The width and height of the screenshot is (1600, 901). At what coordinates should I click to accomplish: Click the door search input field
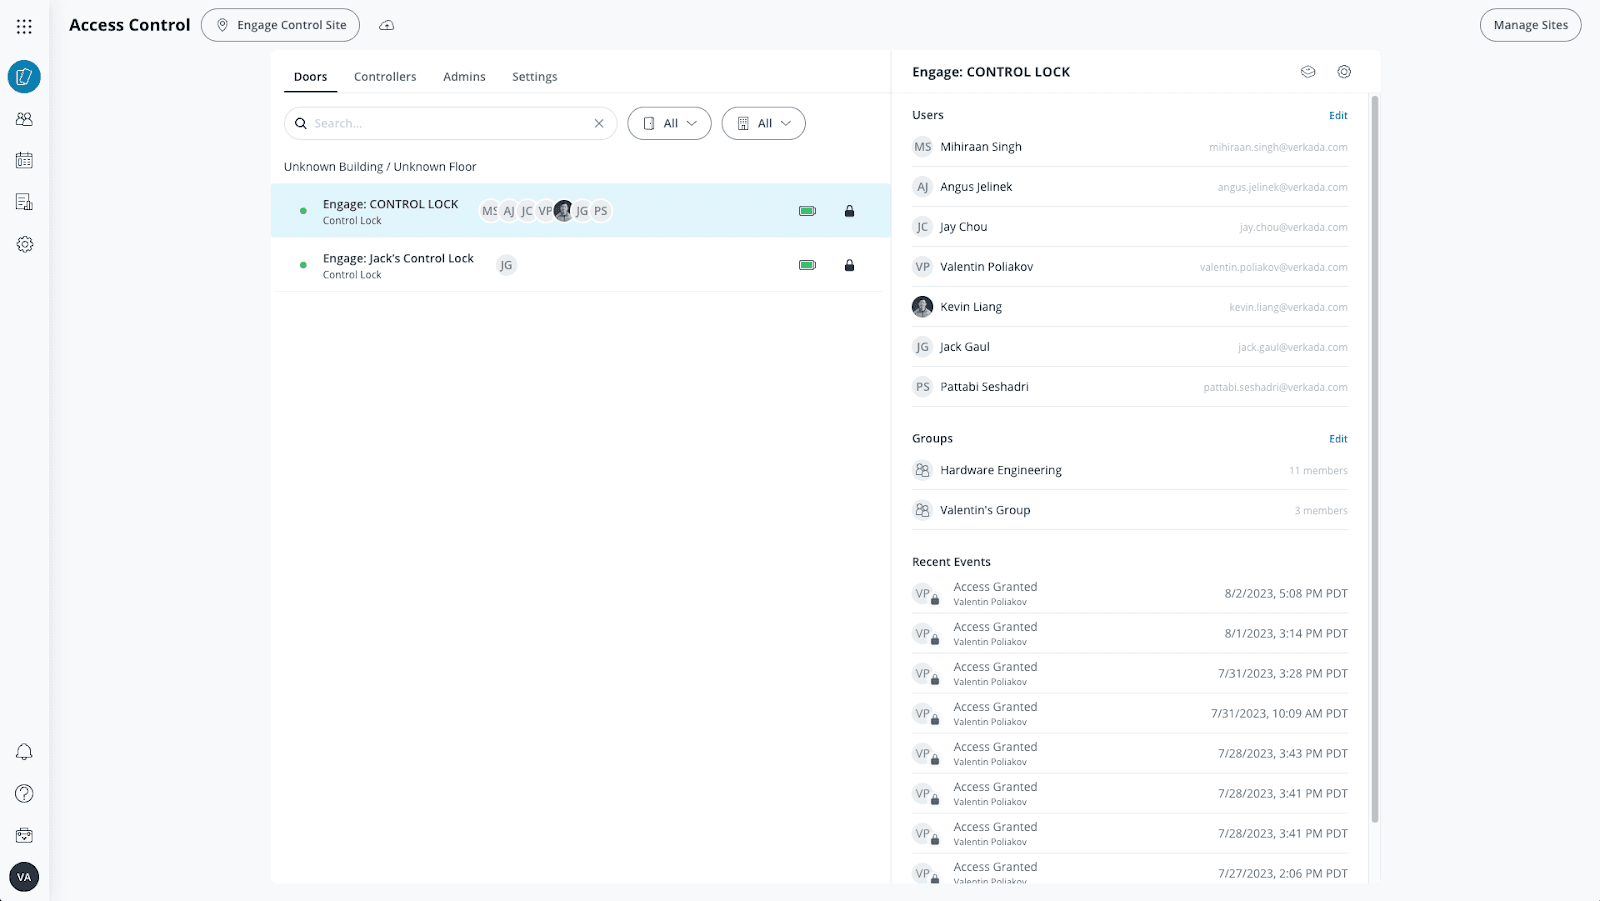[x=450, y=124]
